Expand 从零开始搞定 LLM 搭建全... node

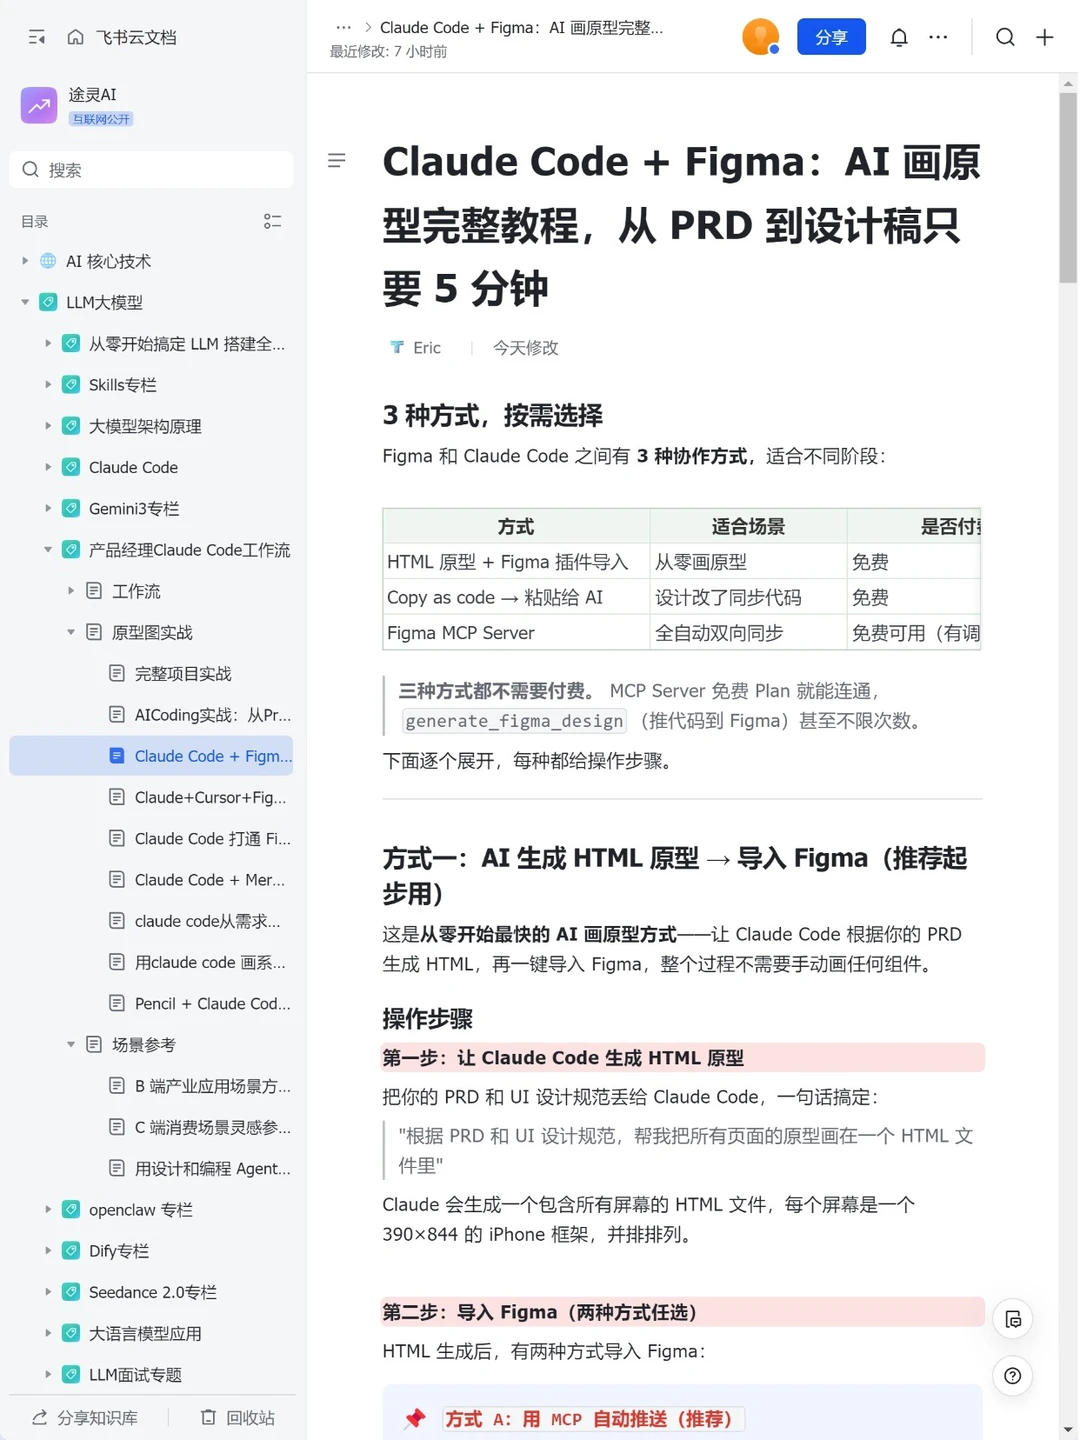coord(48,343)
